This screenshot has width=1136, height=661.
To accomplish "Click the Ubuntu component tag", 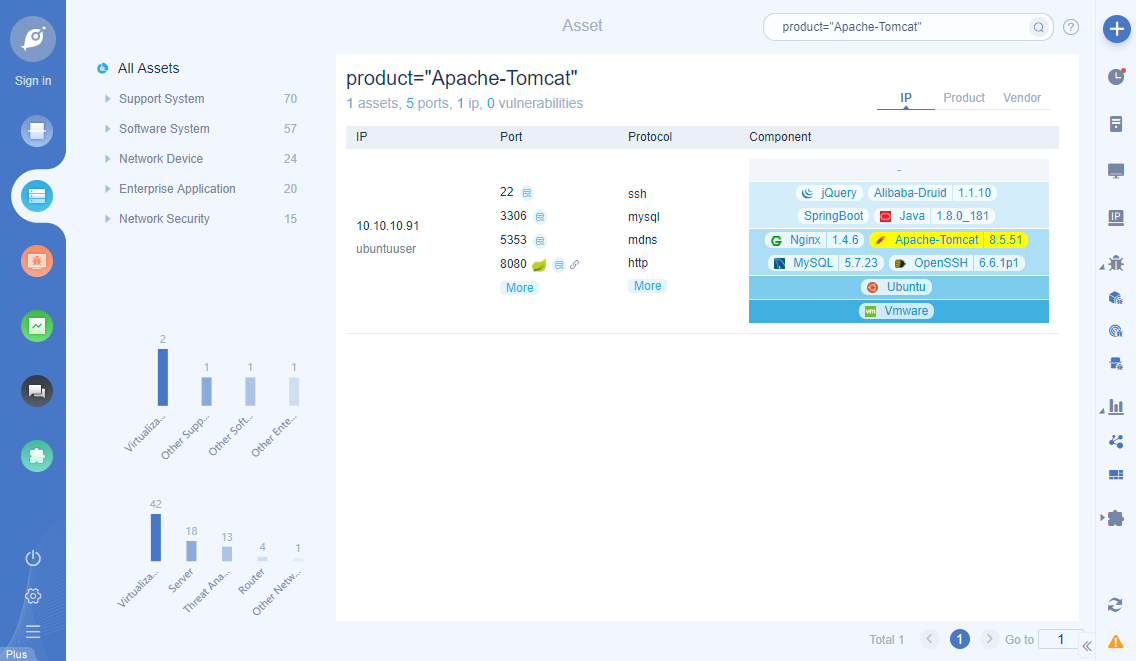I will 898,287.
